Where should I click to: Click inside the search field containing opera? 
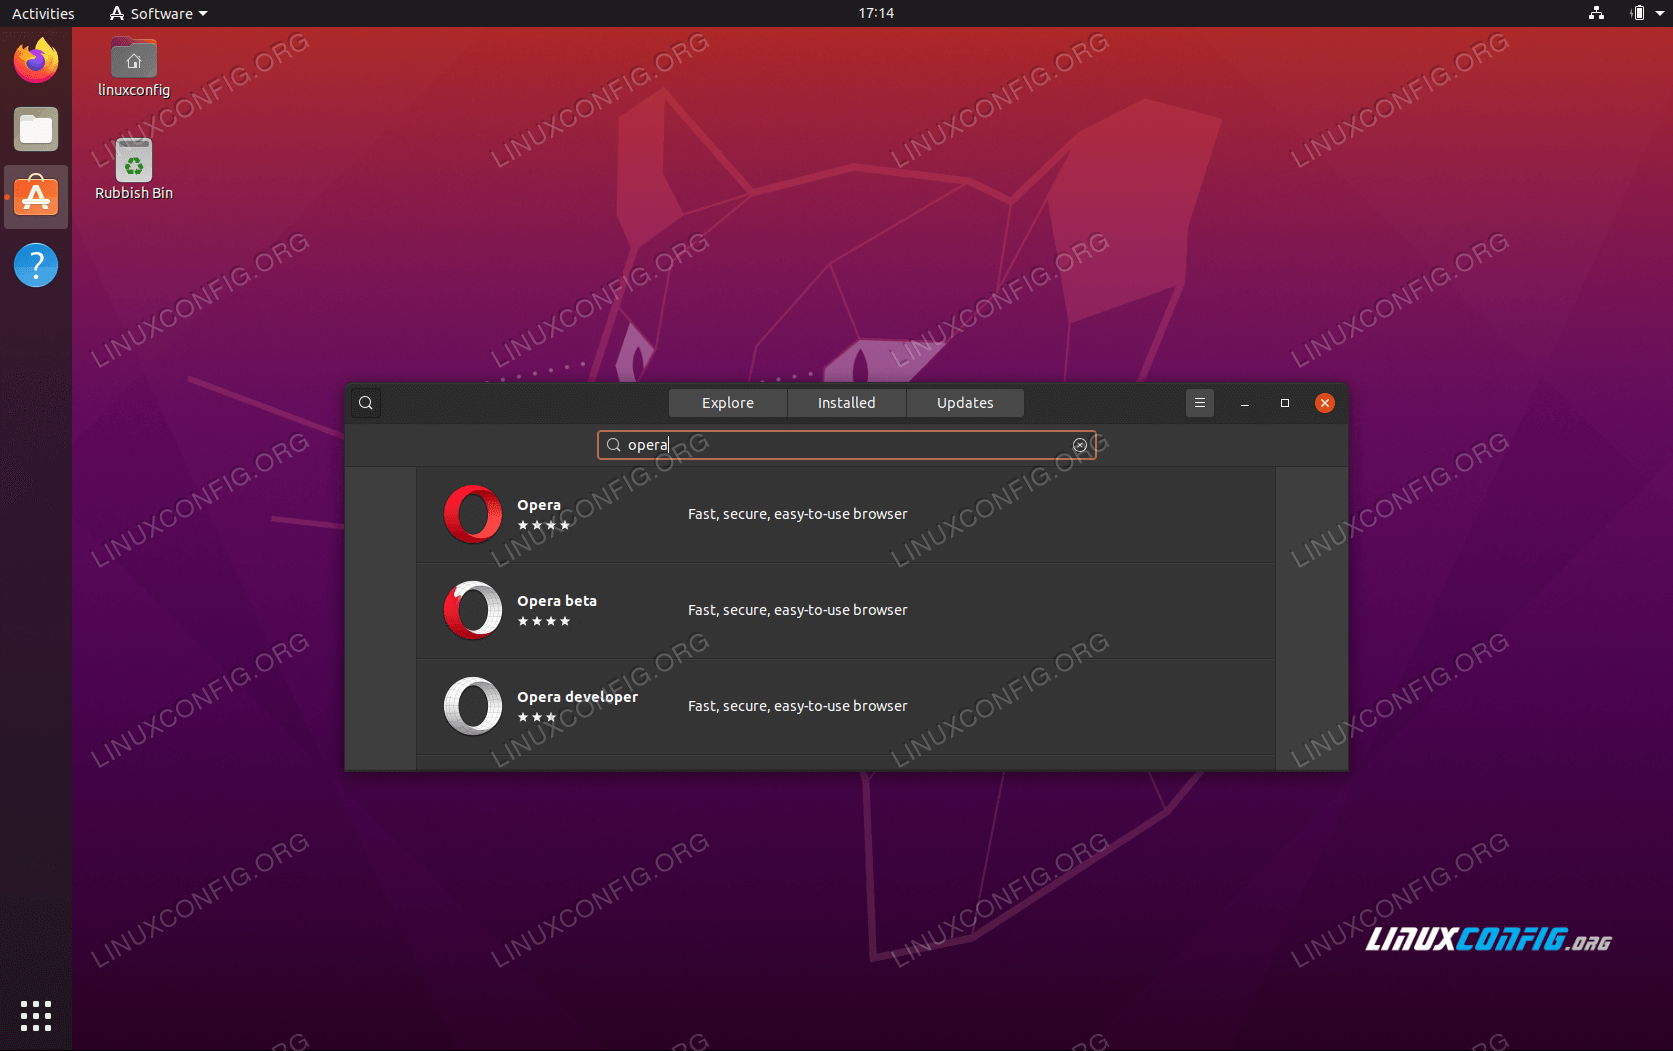click(x=846, y=445)
